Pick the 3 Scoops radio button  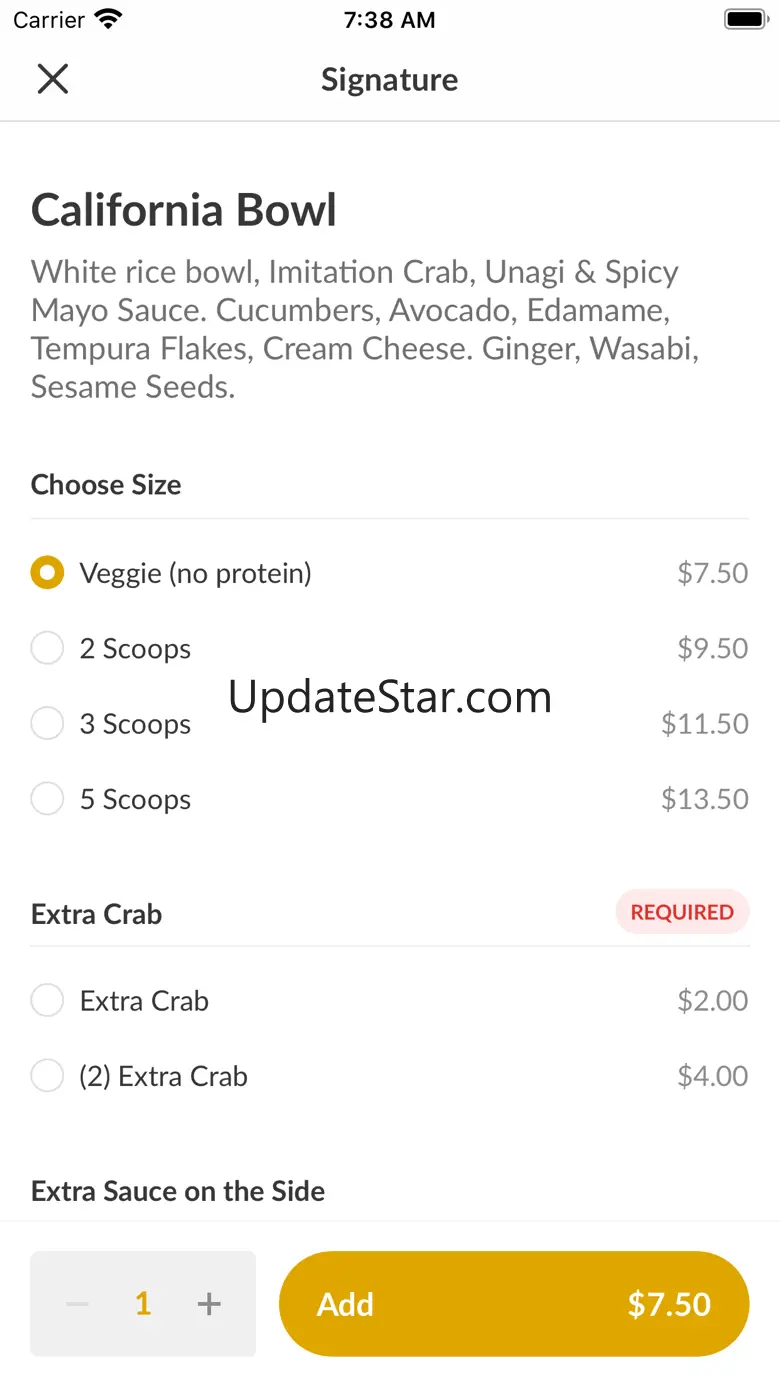pos(47,724)
